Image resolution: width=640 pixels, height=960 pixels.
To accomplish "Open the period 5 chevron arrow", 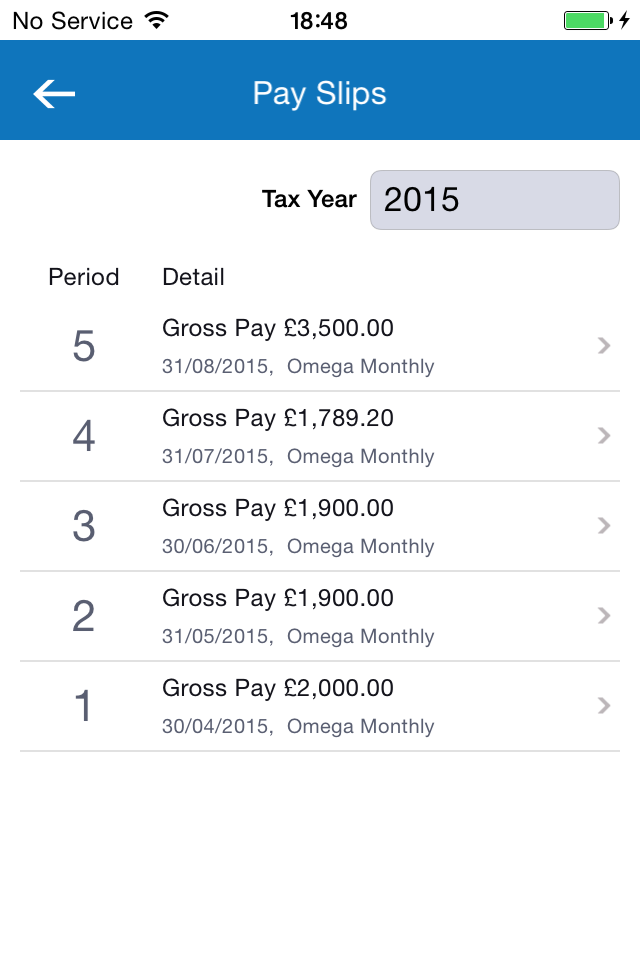I will pos(604,346).
